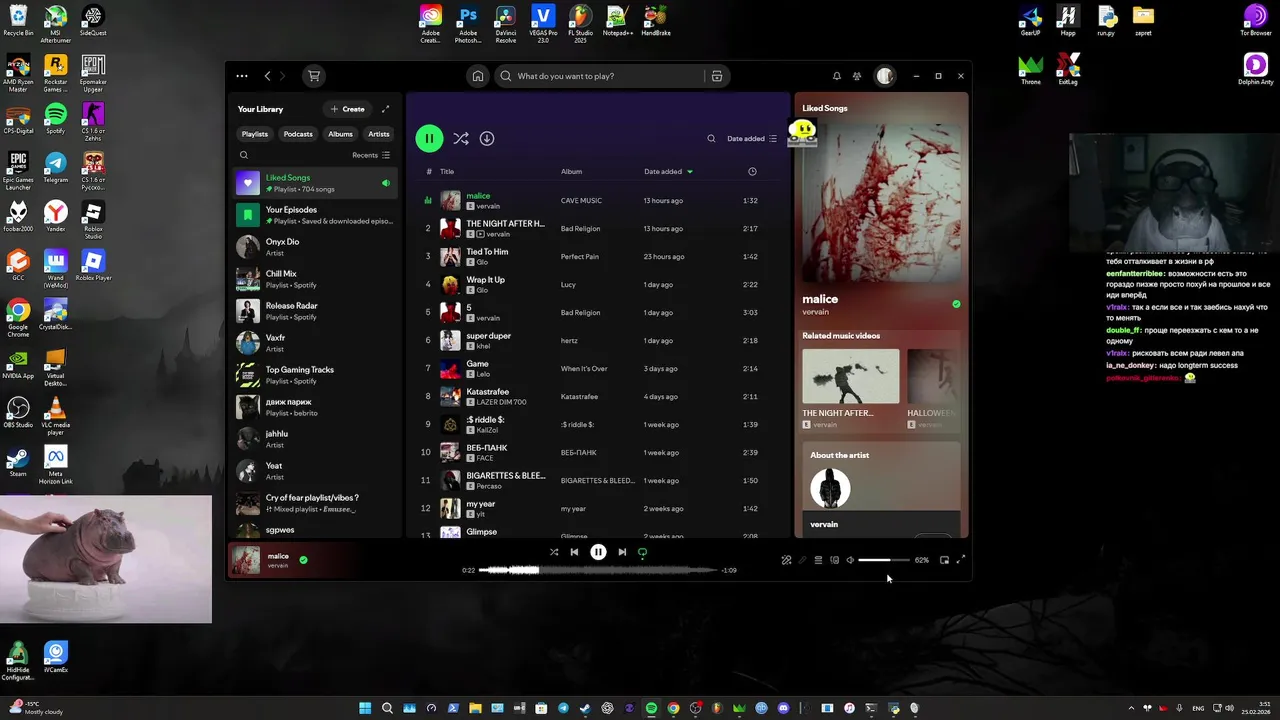Pause playback in the bottom player bar

click(x=598, y=552)
